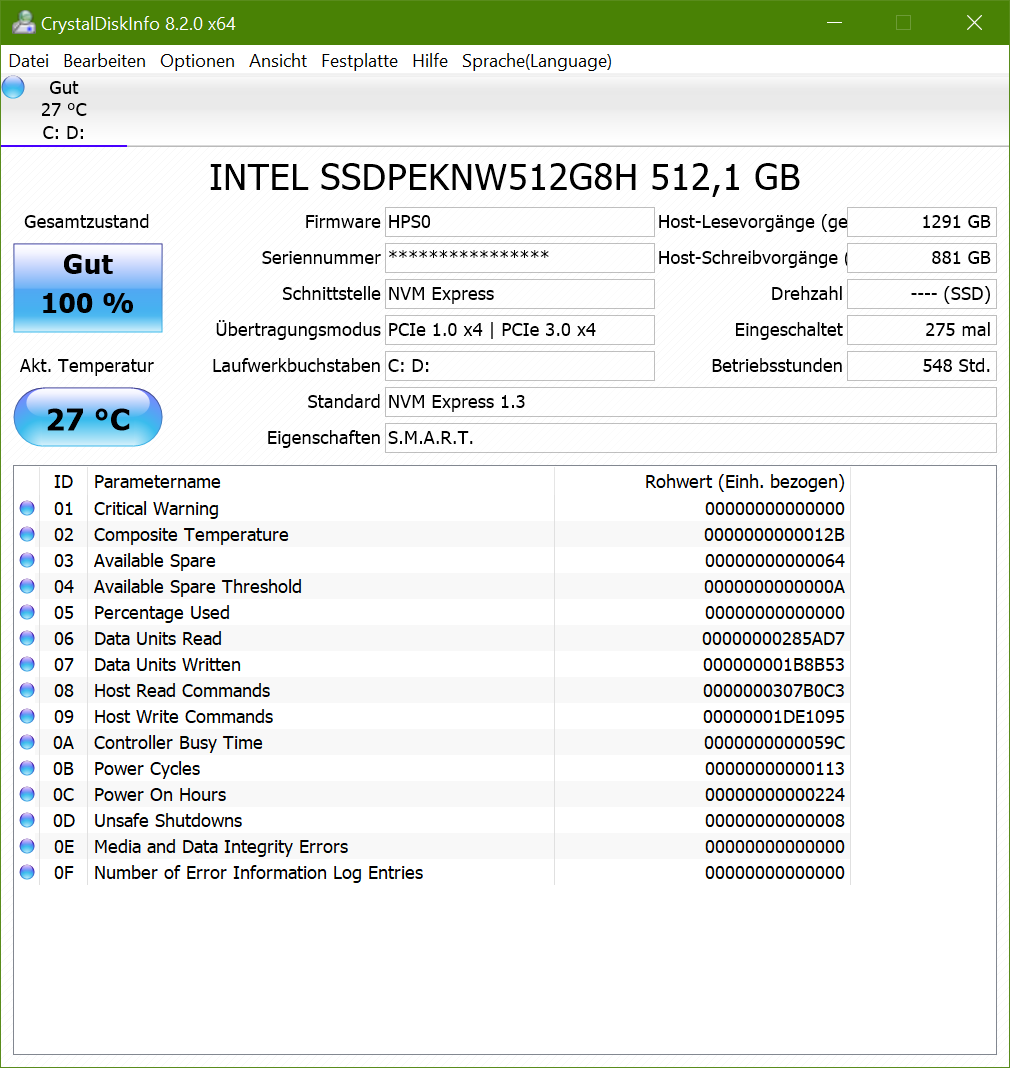Open the Datei menu
This screenshot has width=1010, height=1068.
[29, 61]
